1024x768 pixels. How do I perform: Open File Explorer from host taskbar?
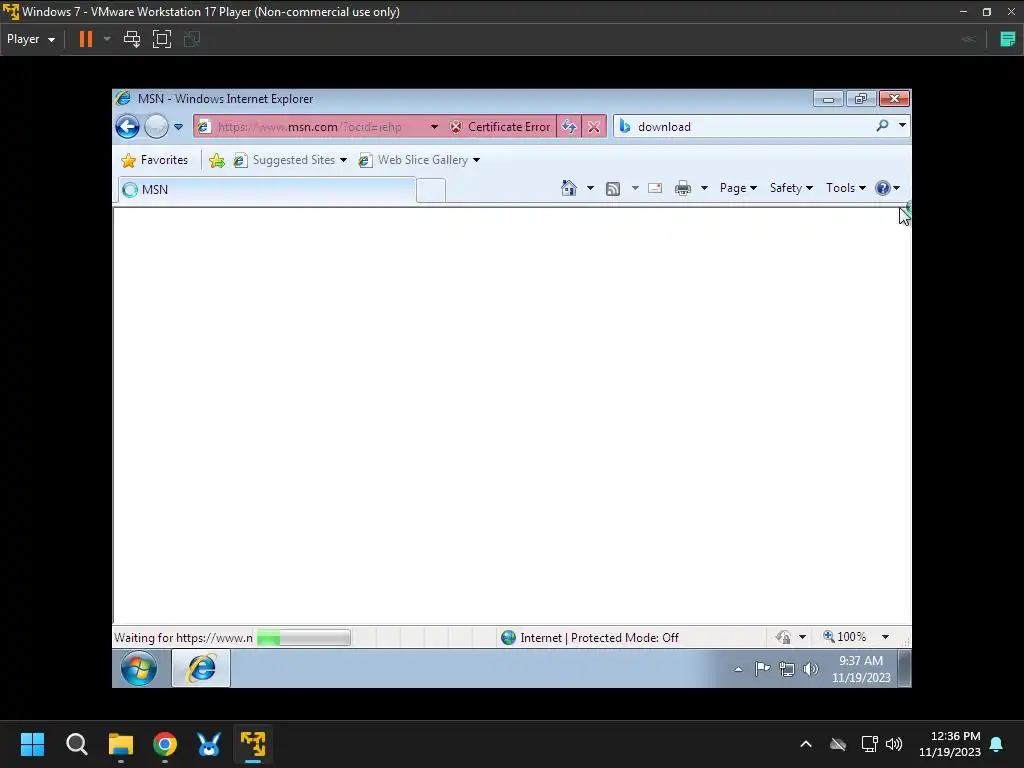(x=121, y=744)
